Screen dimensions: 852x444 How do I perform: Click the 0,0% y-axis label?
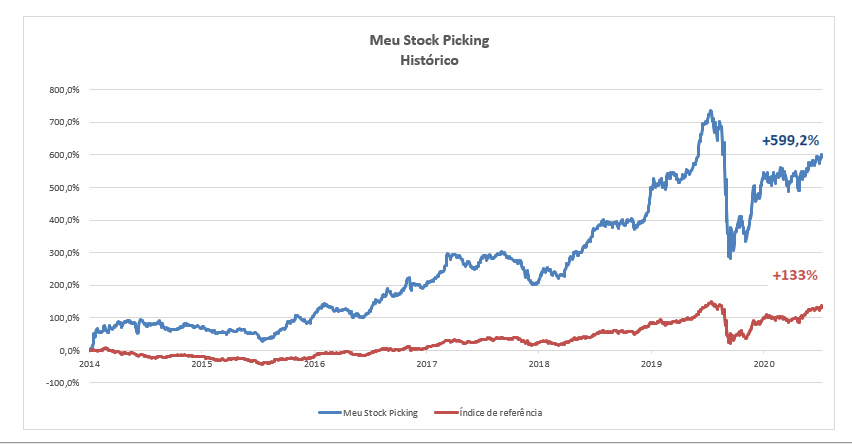[69, 351]
